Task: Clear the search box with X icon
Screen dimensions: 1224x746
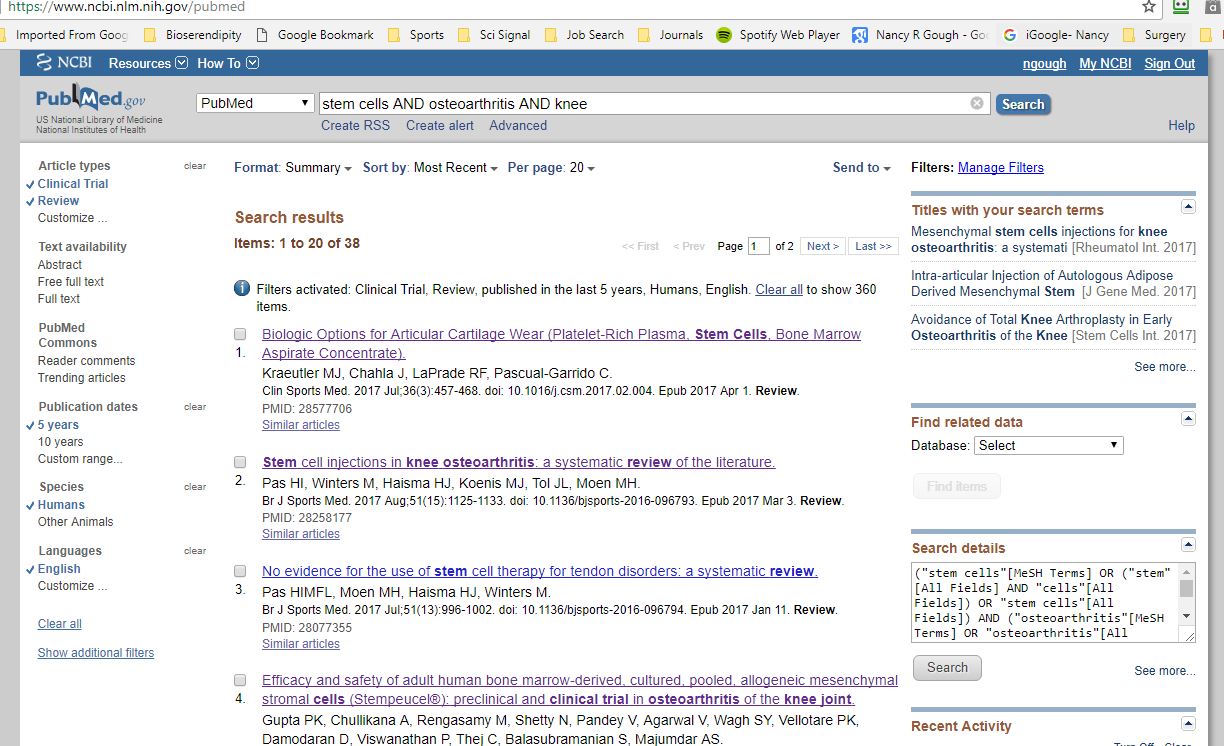Action: coord(977,104)
